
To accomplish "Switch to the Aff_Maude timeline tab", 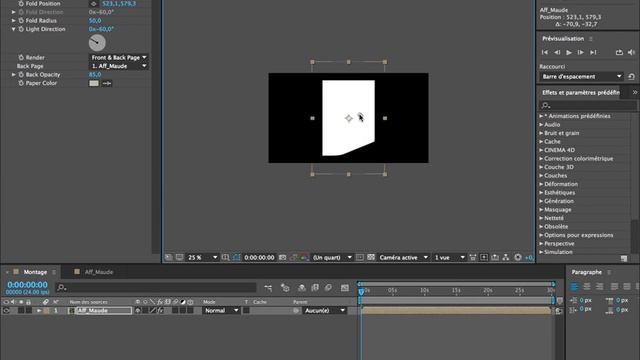I will pyautogui.click(x=99, y=272).
